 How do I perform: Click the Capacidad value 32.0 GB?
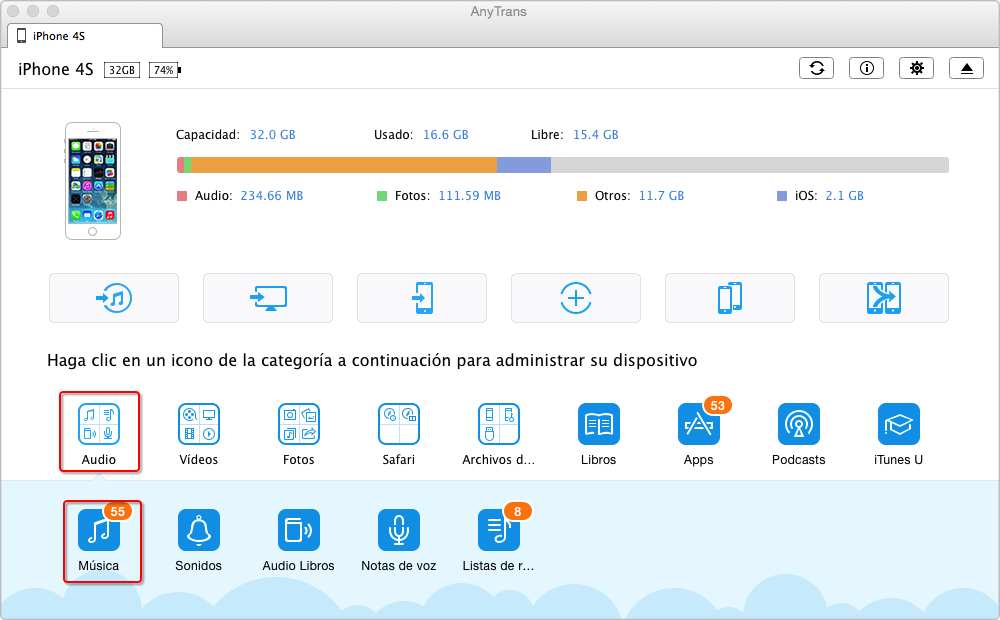click(x=272, y=135)
